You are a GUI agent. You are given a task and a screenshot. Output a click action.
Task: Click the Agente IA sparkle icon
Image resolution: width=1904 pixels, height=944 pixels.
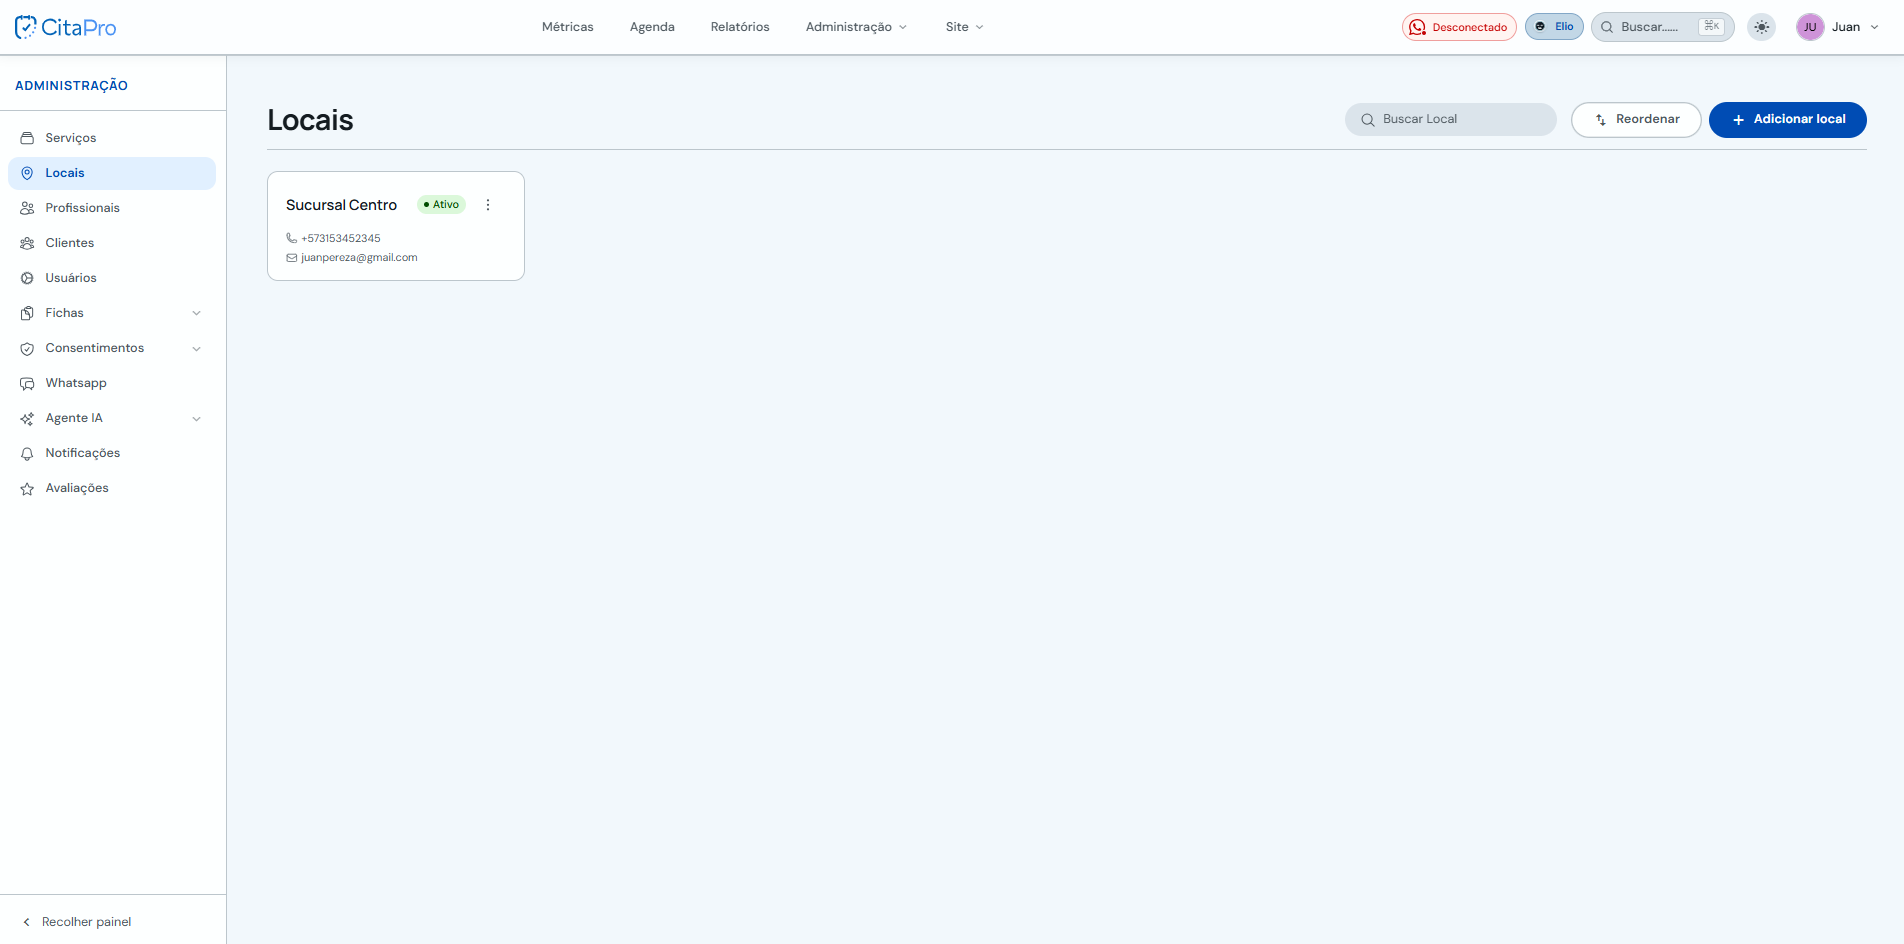tap(27, 418)
